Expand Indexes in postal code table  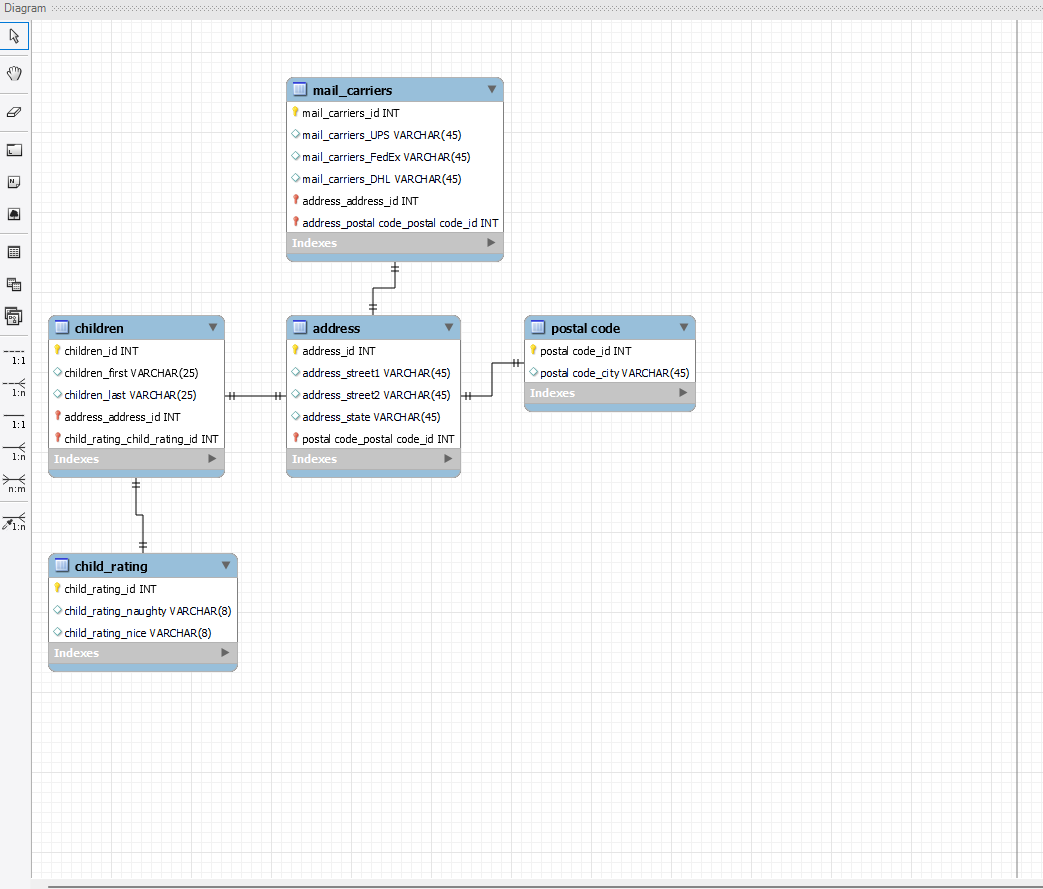click(683, 393)
